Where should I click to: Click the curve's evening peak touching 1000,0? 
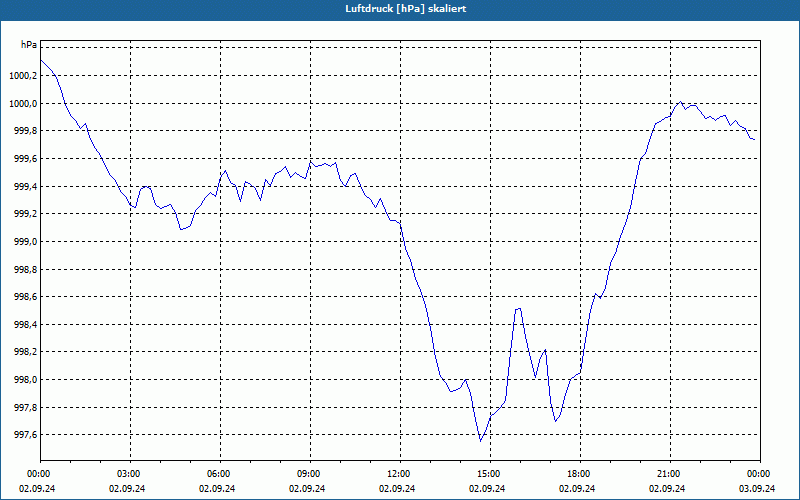(680, 102)
